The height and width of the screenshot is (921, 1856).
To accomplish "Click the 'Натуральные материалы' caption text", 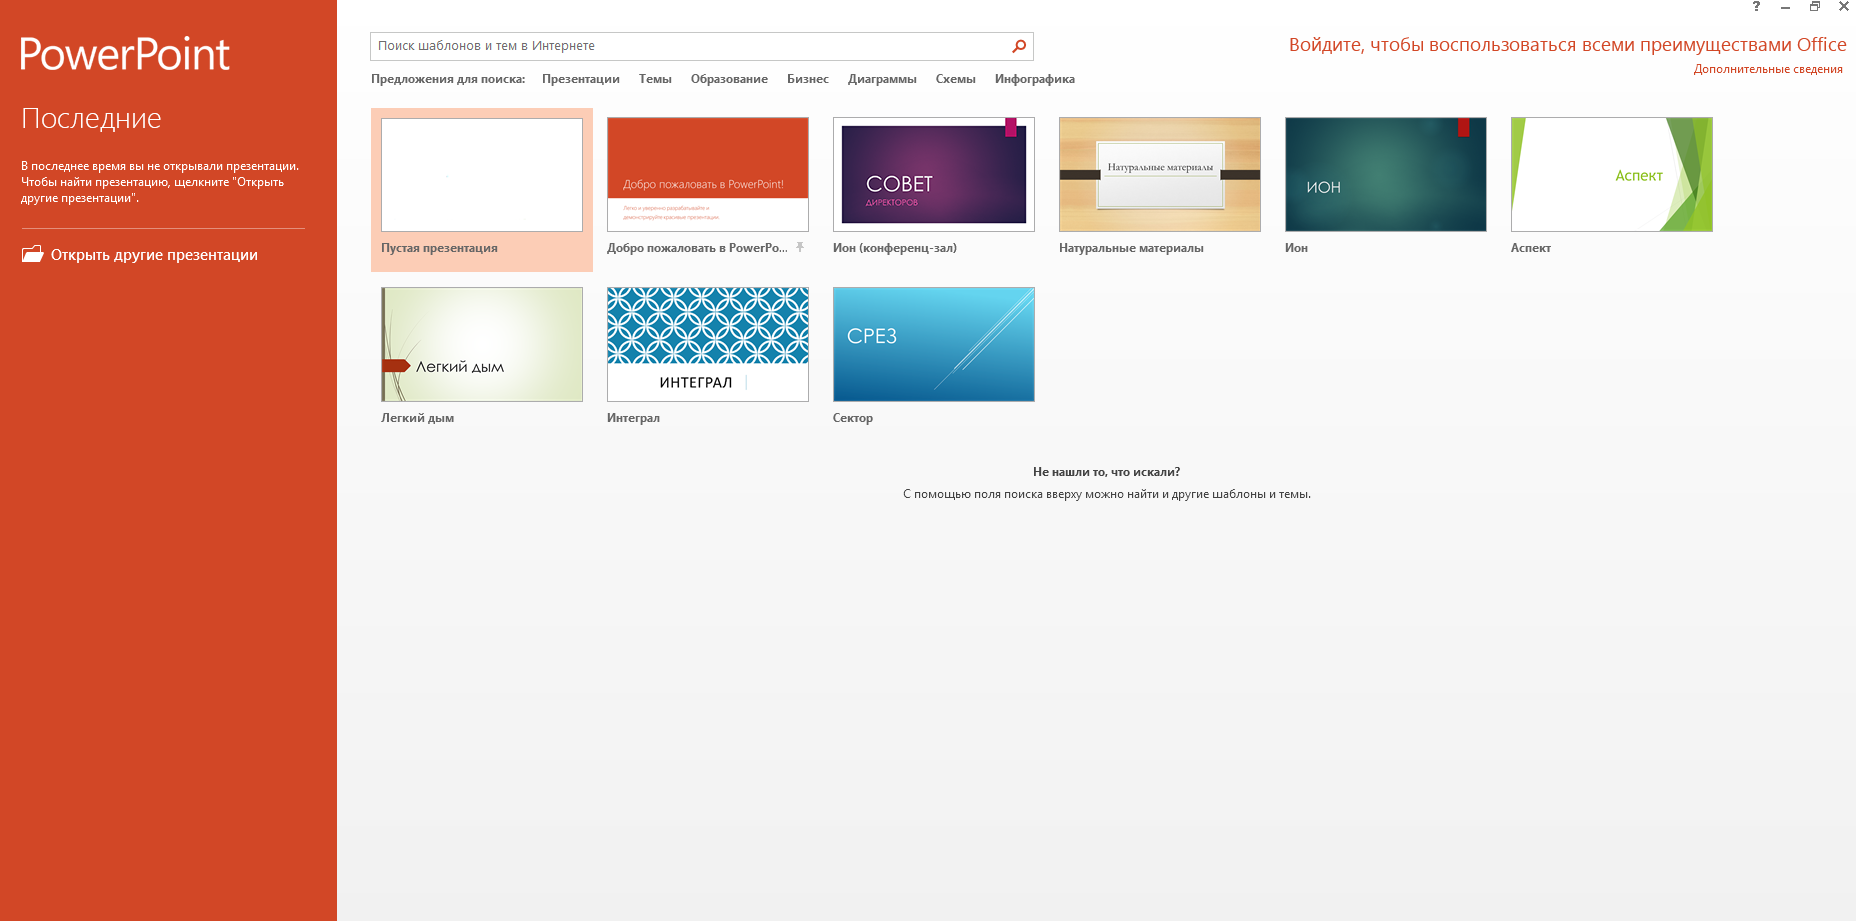I will [x=1131, y=248].
